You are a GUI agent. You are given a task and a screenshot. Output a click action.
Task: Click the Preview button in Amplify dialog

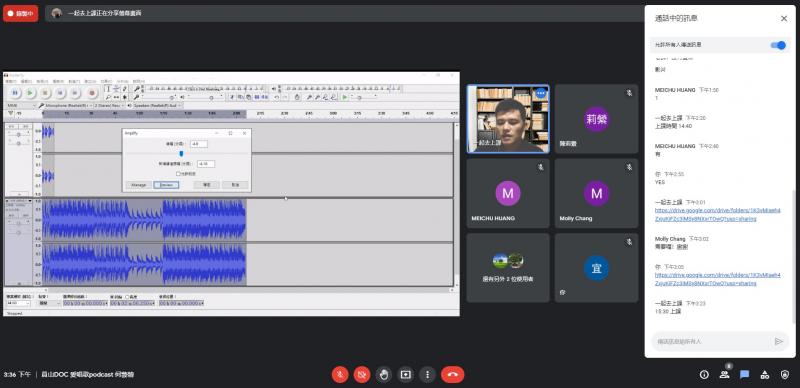pyautogui.click(x=166, y=185)
